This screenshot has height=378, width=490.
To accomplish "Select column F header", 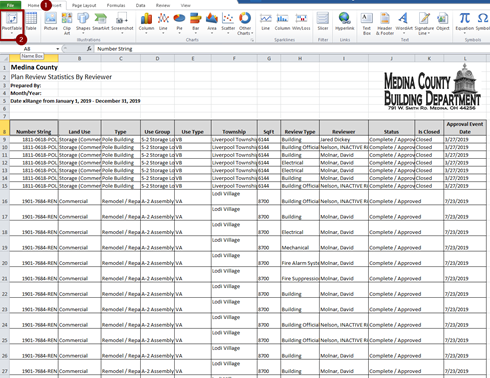I will click(234, 58).
